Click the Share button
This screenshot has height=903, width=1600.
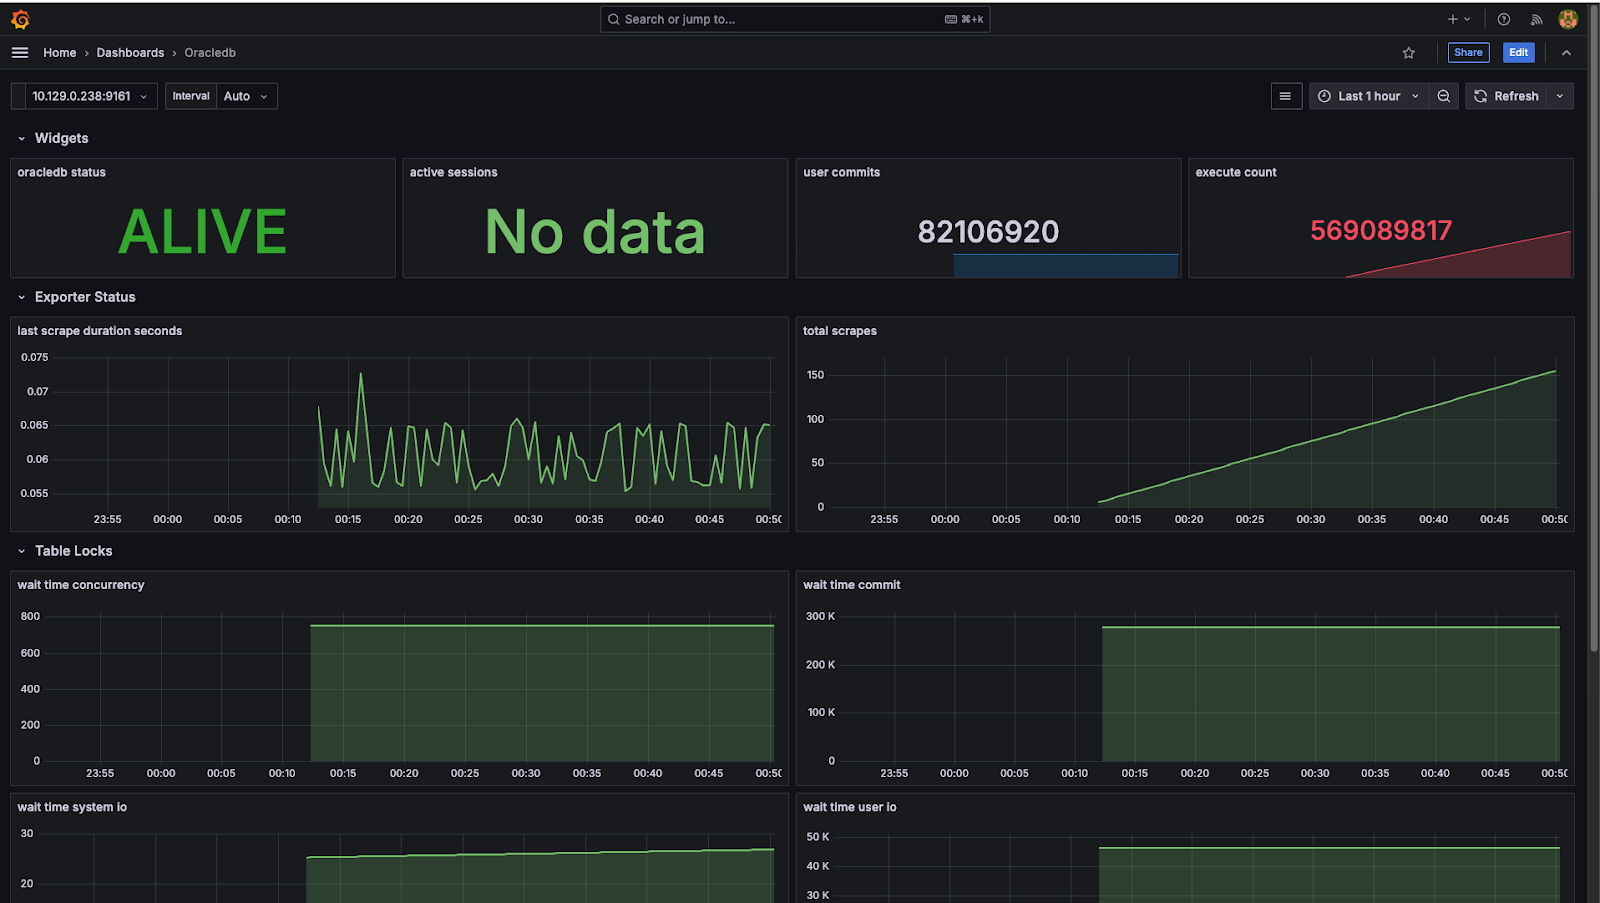(x=1468, y=53)
